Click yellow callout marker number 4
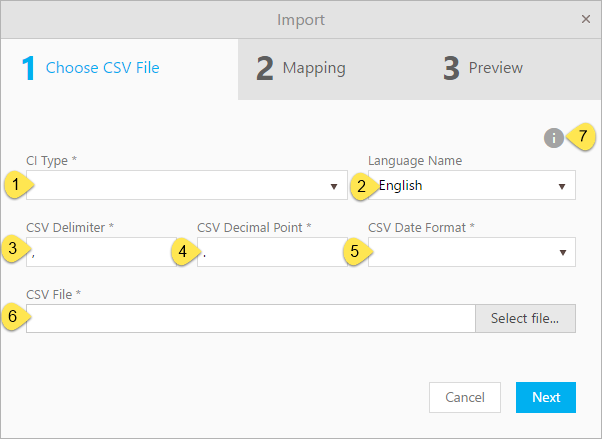The height and width of the screenshot is (439, 602). (x=182, y=251)
